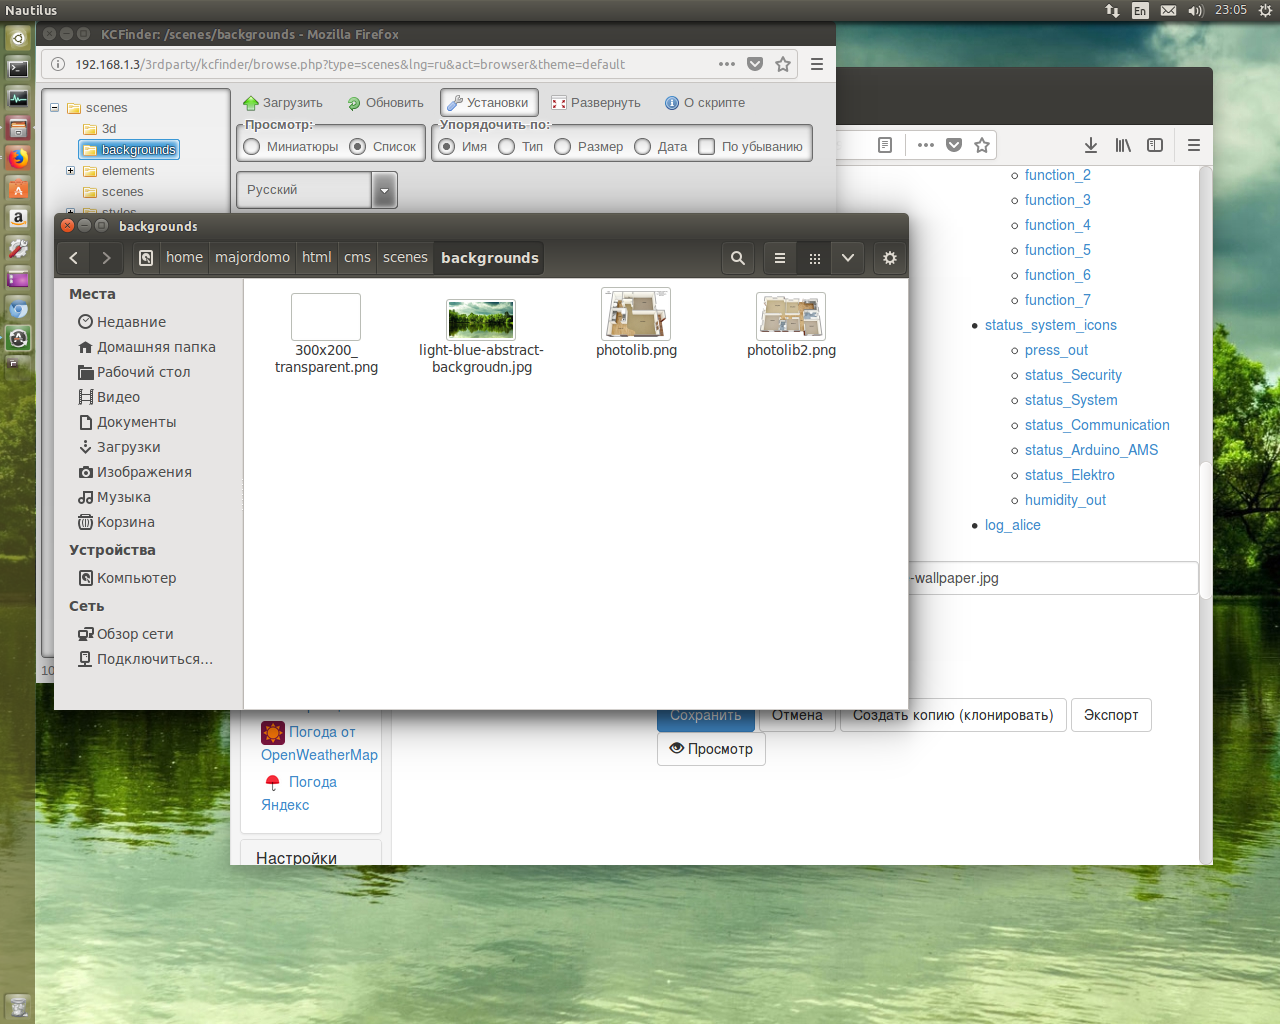The width and height of the screenshot is (1280, 1024).
Task: Switch Nautilus to list view icon
Action: (780, 258)
